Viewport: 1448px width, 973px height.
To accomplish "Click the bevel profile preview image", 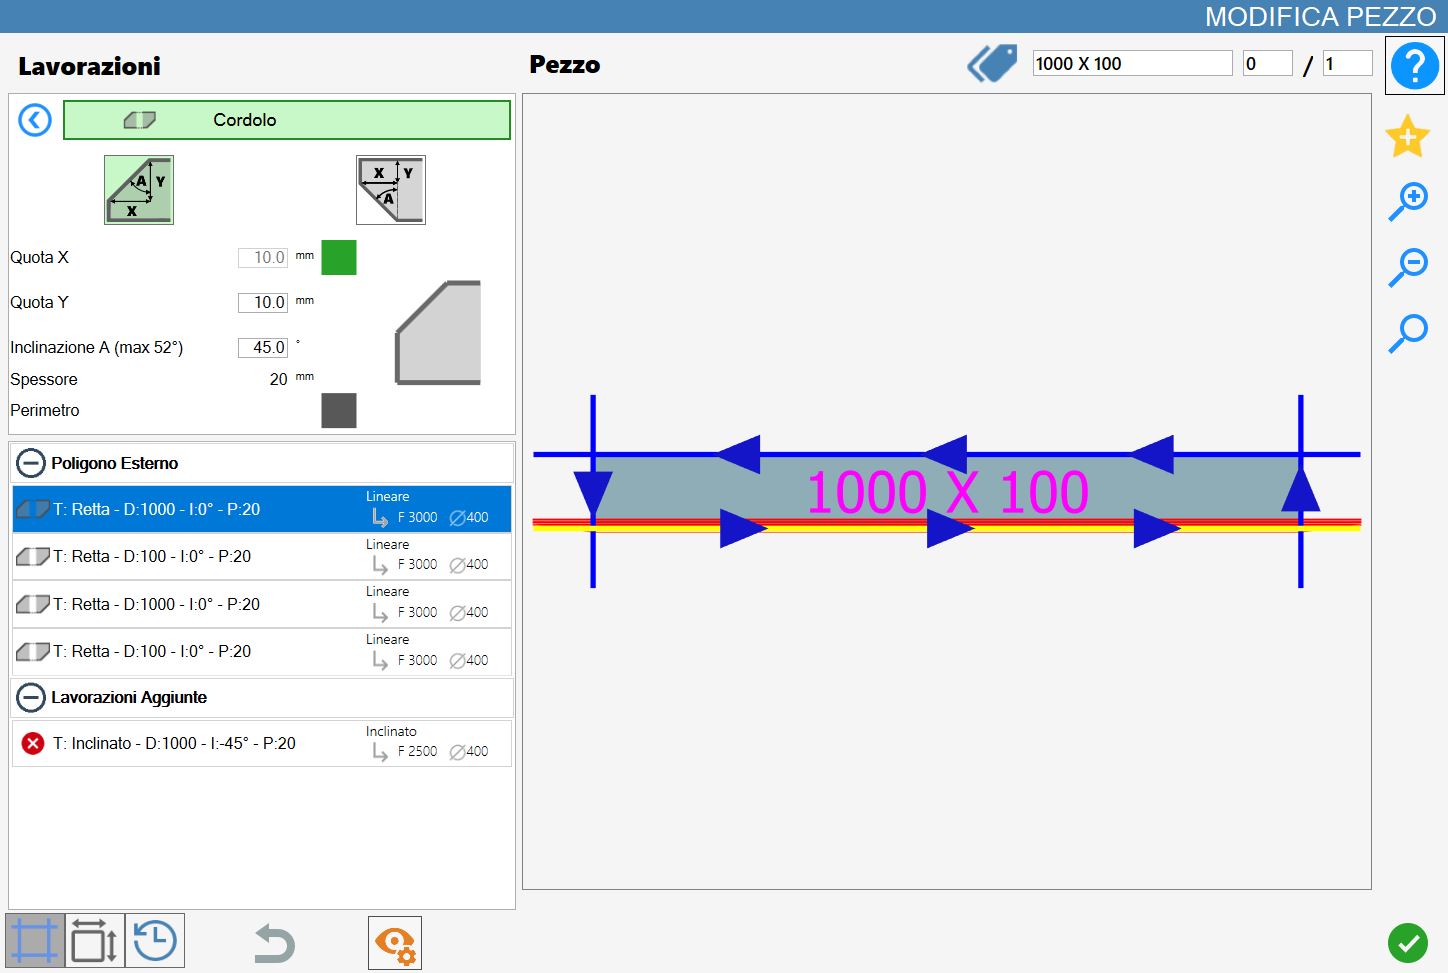I will [x=438, y=333].
